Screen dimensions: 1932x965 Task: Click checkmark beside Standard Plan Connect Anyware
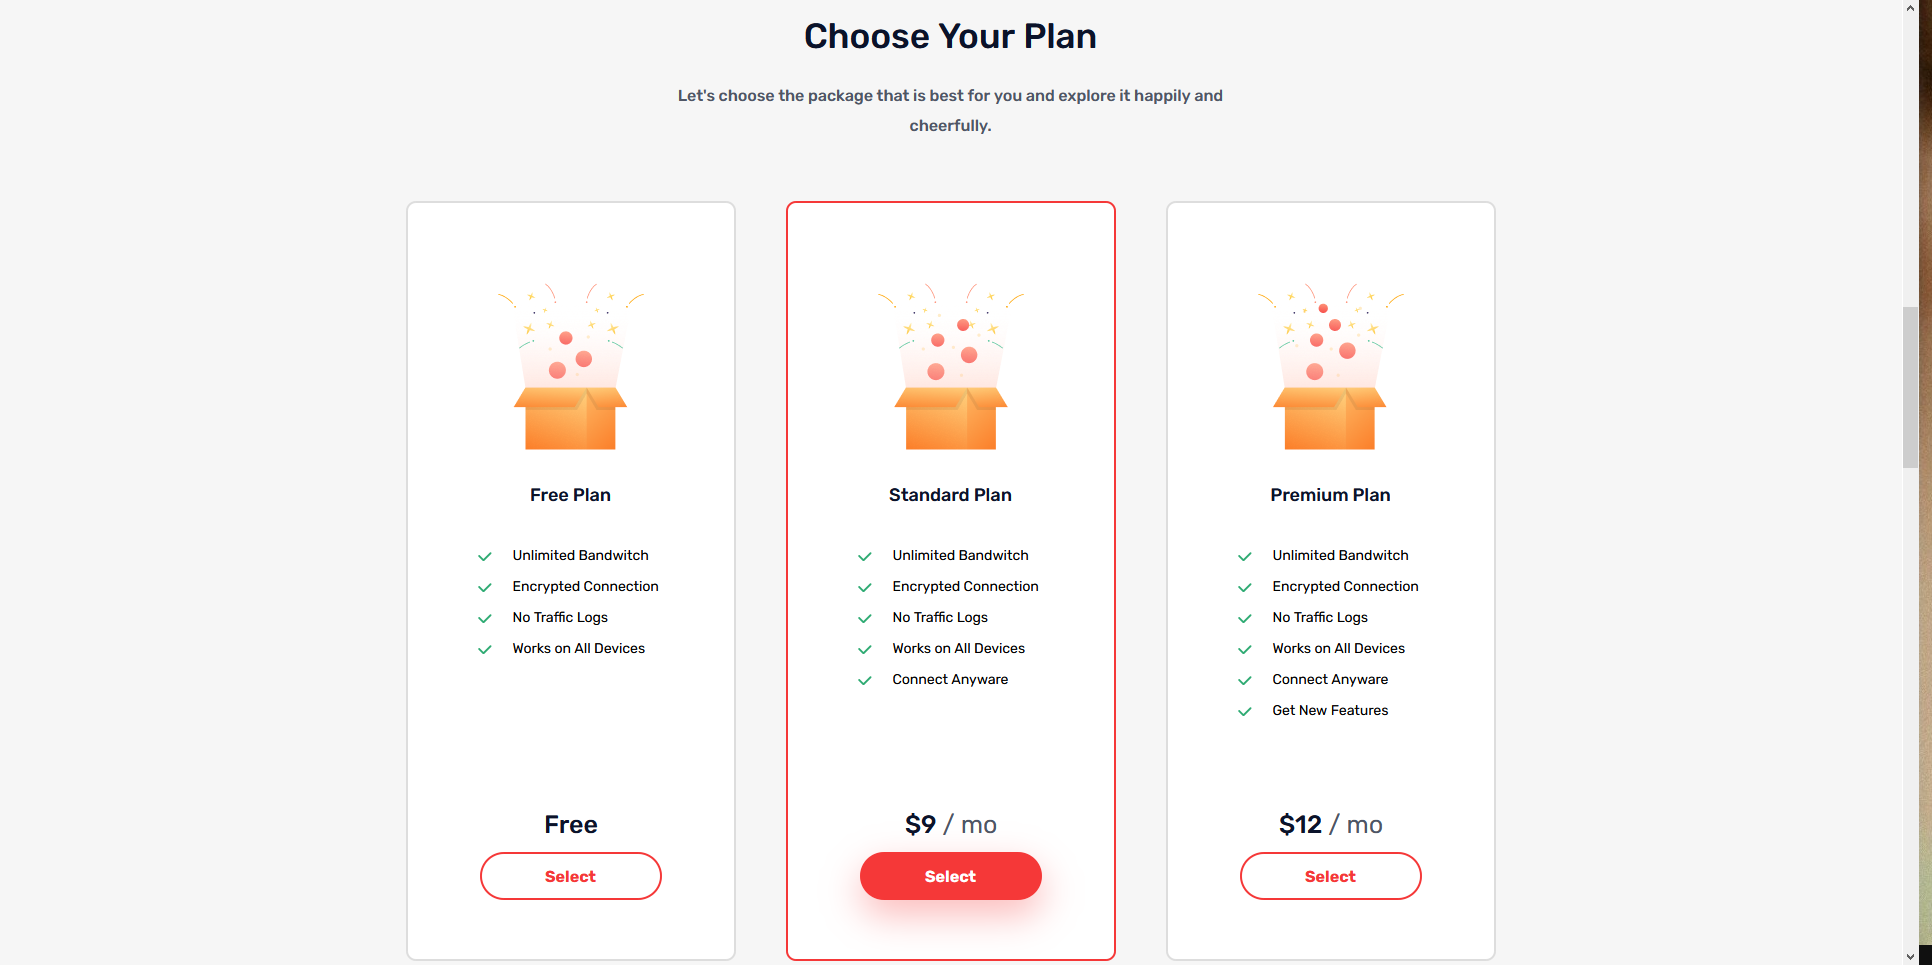(x=865, y=680)
